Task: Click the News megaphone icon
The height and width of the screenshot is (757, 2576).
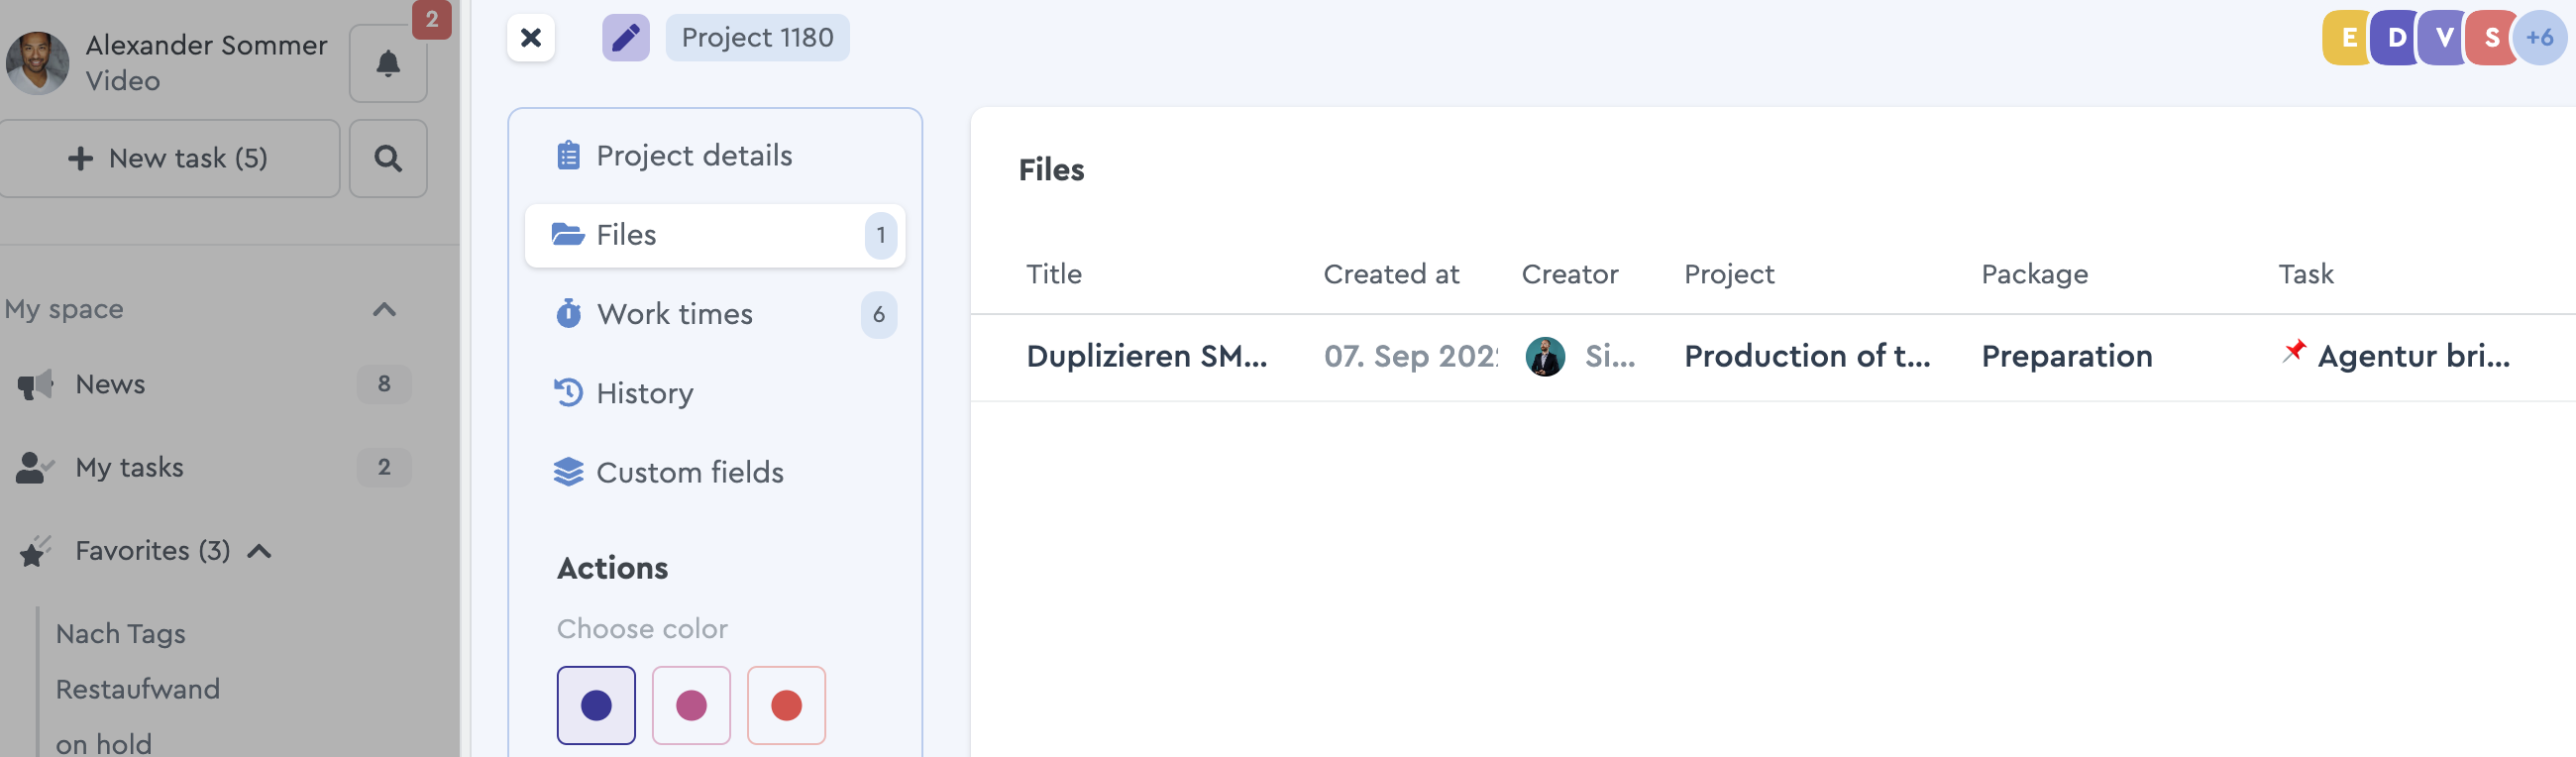Action: click(x=35, y=384)
